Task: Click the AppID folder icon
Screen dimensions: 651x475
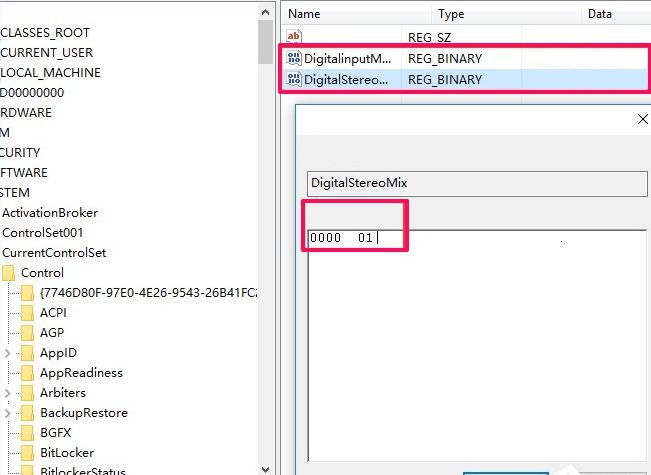Action: (27, 353)
